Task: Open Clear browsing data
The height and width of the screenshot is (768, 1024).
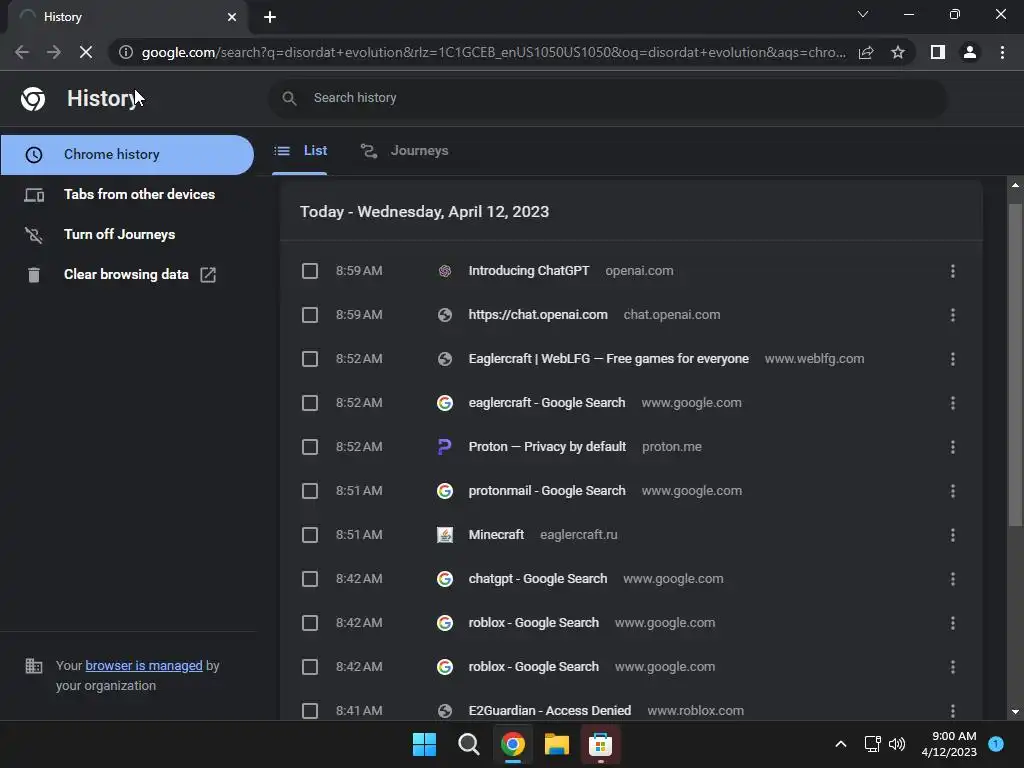Action: (x=127, y=274)
